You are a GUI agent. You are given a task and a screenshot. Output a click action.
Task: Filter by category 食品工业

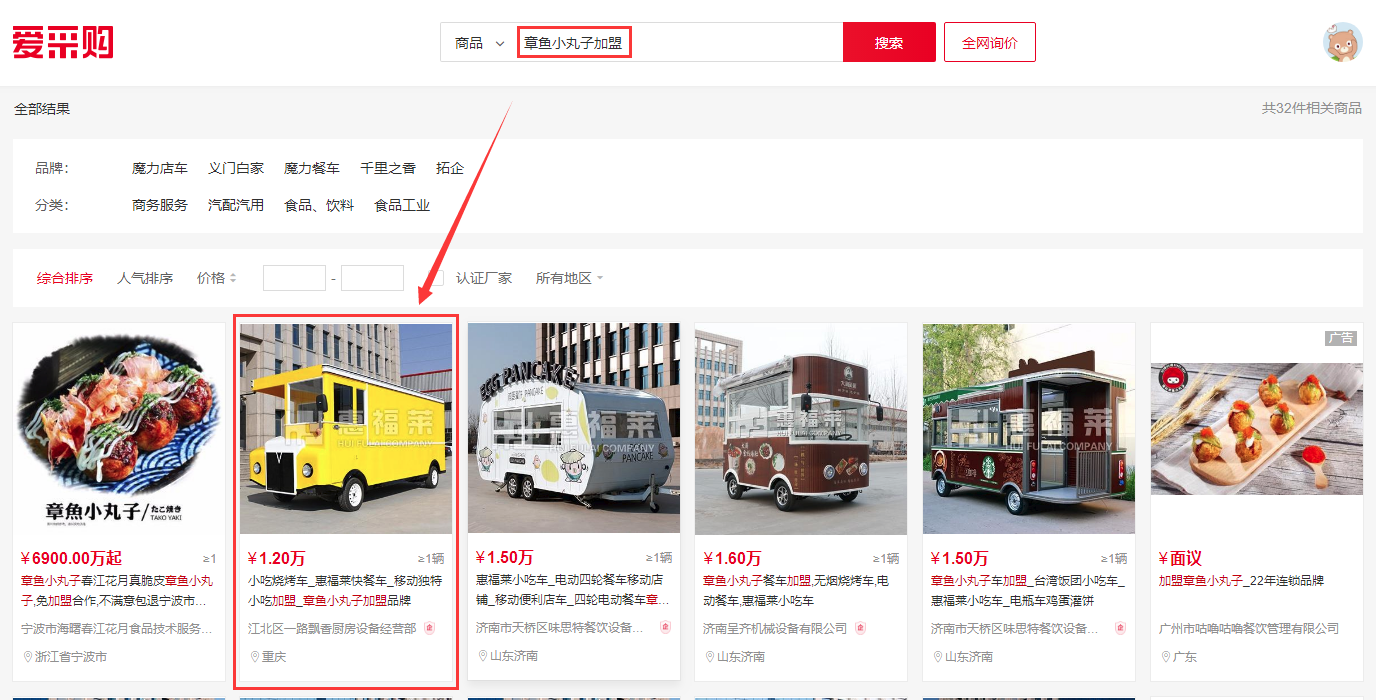[x=402, y=205]
